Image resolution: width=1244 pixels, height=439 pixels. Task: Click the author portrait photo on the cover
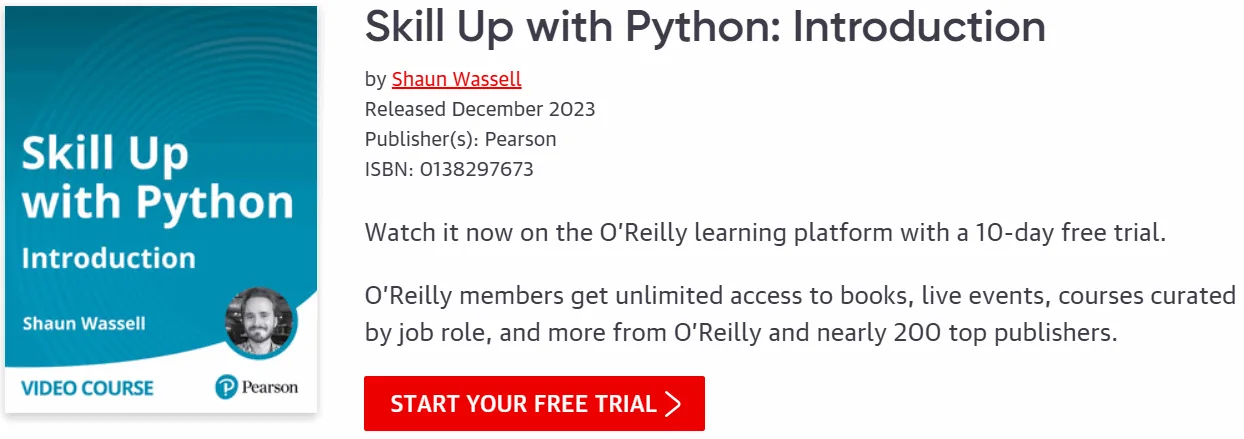point(261,322)
